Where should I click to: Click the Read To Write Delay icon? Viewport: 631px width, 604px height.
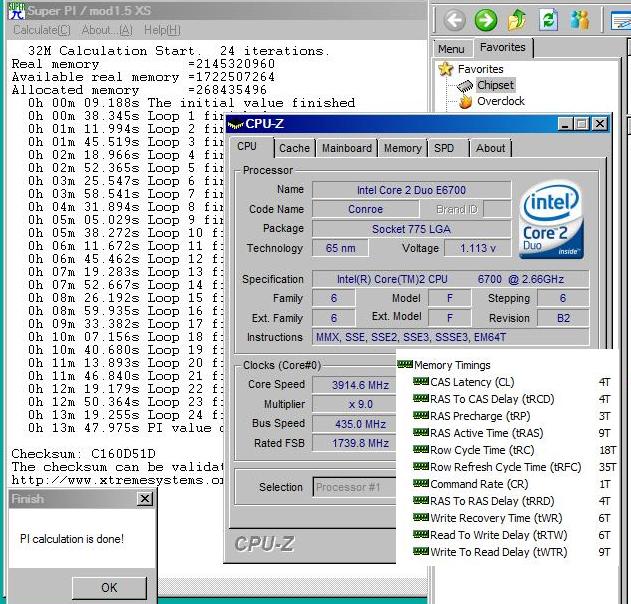point(421,534)
